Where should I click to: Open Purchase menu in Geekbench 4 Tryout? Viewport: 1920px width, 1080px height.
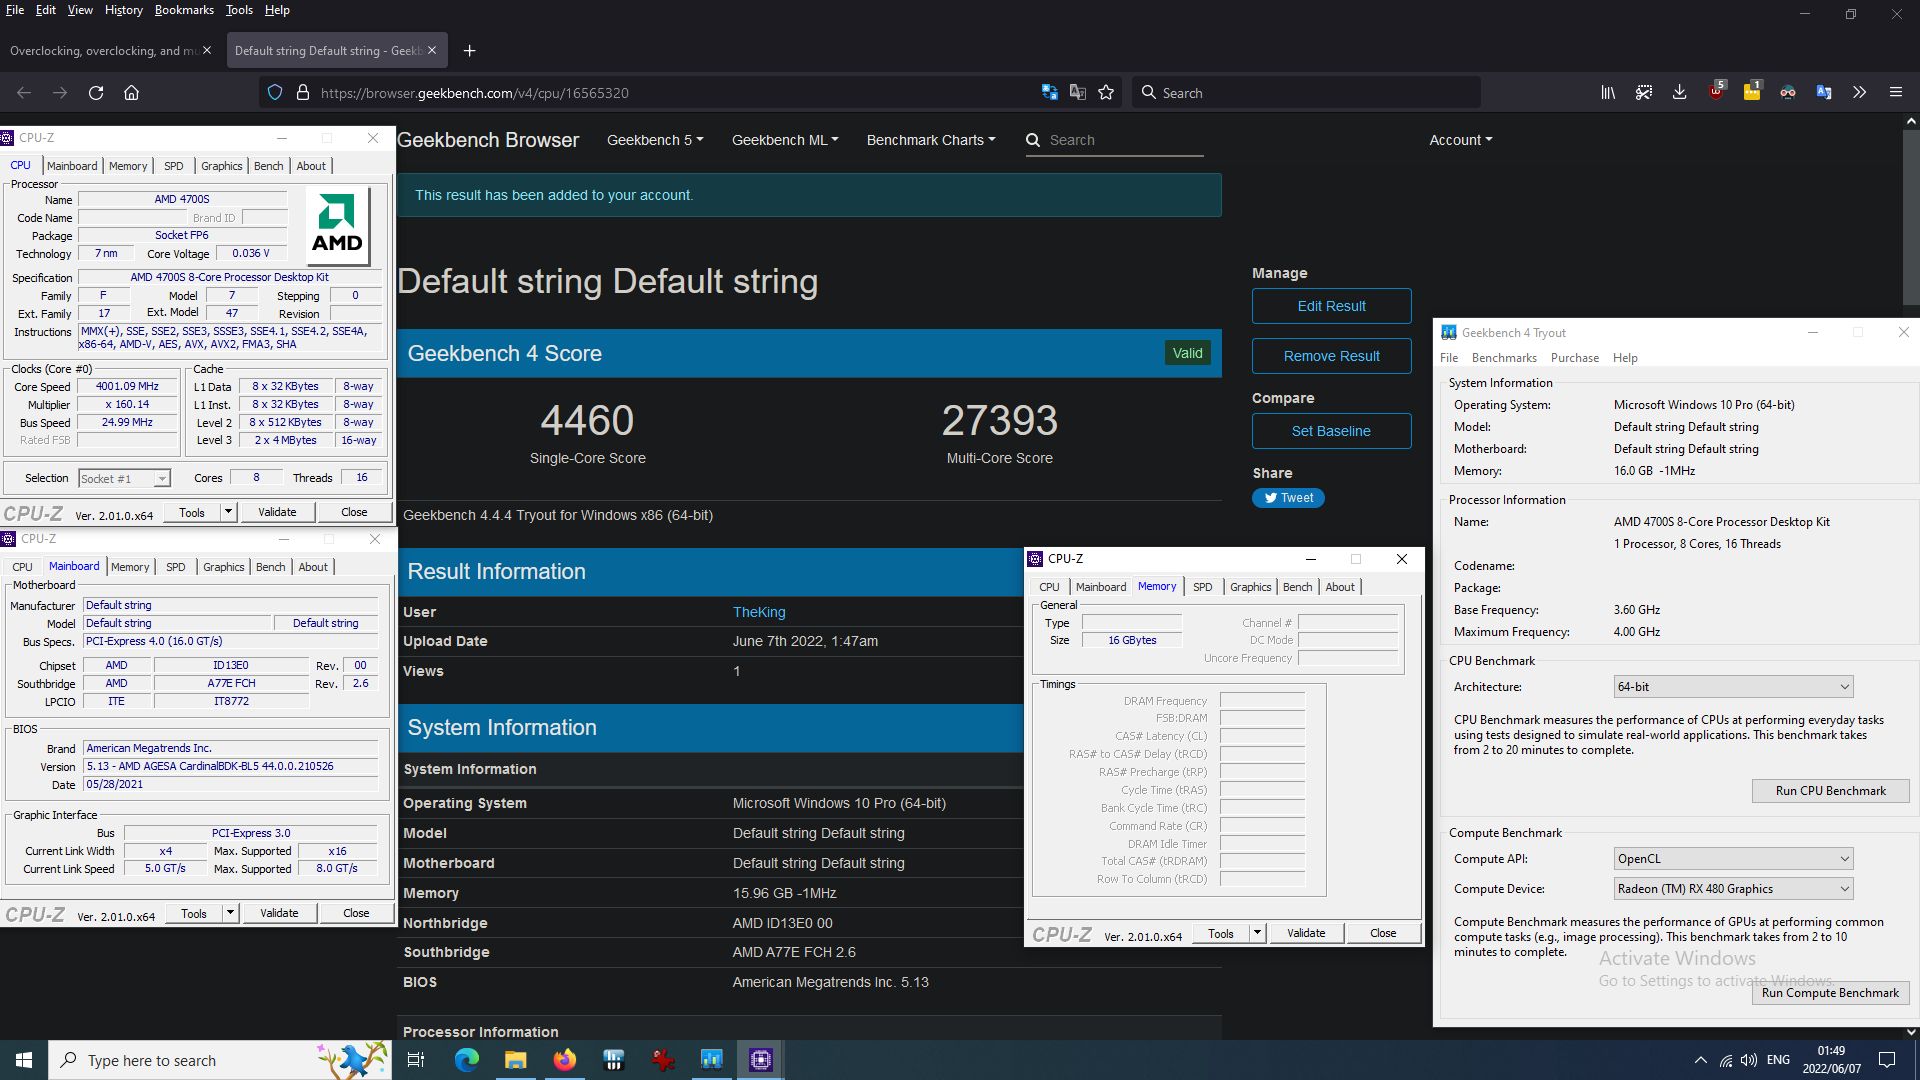[1575, 358]
